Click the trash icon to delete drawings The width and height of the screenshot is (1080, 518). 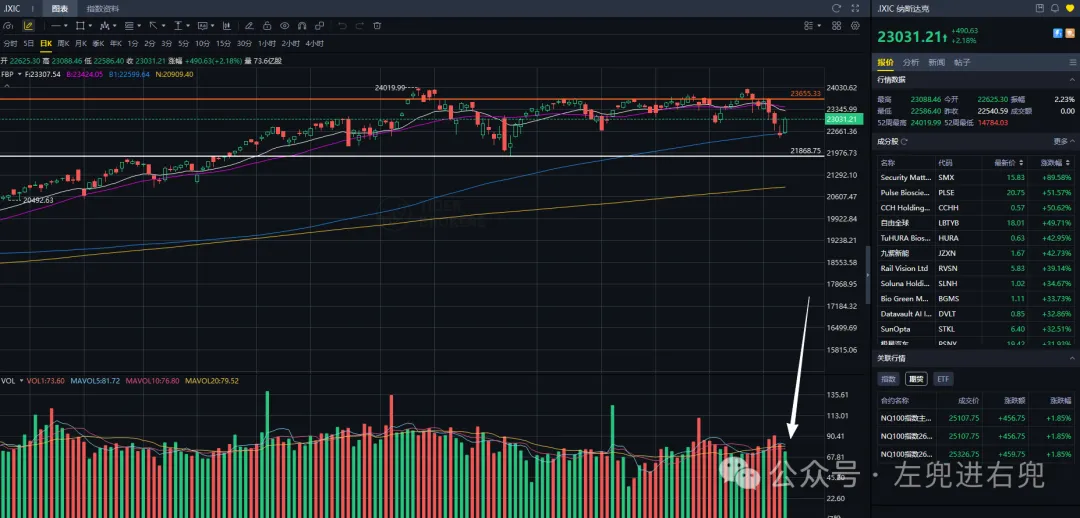377,25
